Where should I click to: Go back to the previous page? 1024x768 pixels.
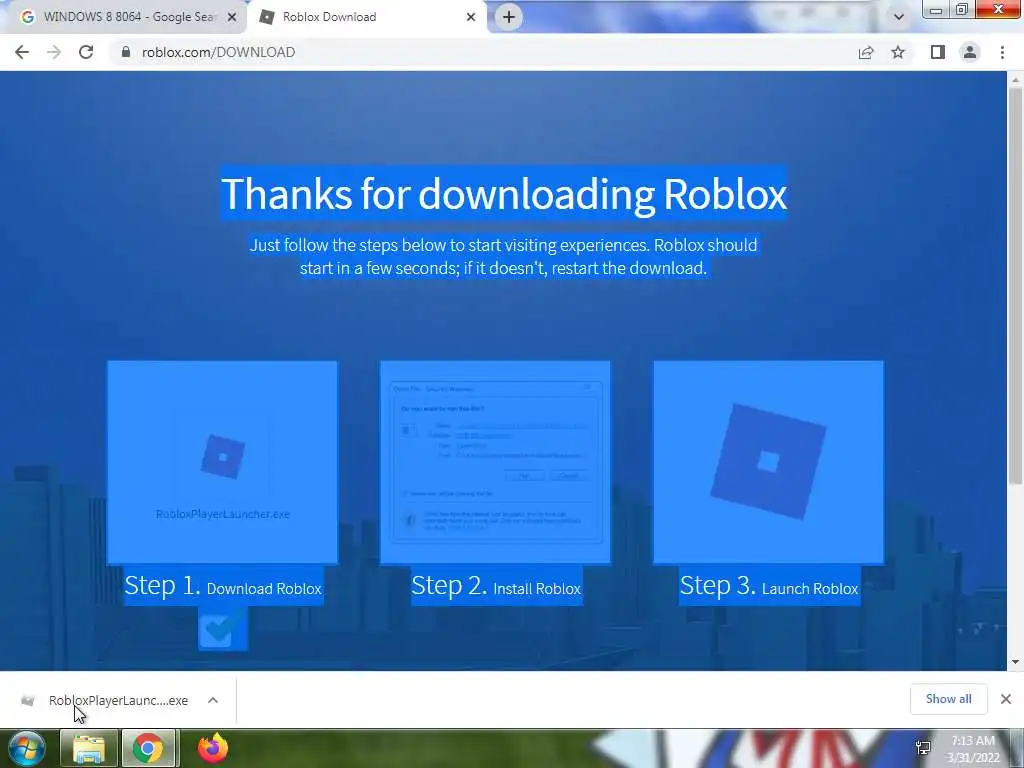22,52
